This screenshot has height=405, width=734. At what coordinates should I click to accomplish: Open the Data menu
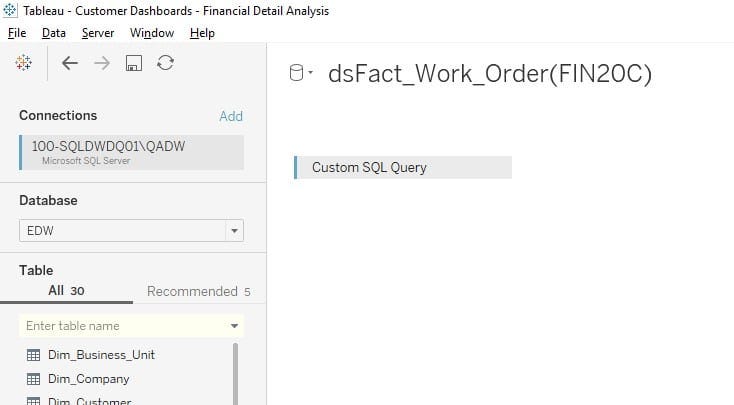coord(54,33)
